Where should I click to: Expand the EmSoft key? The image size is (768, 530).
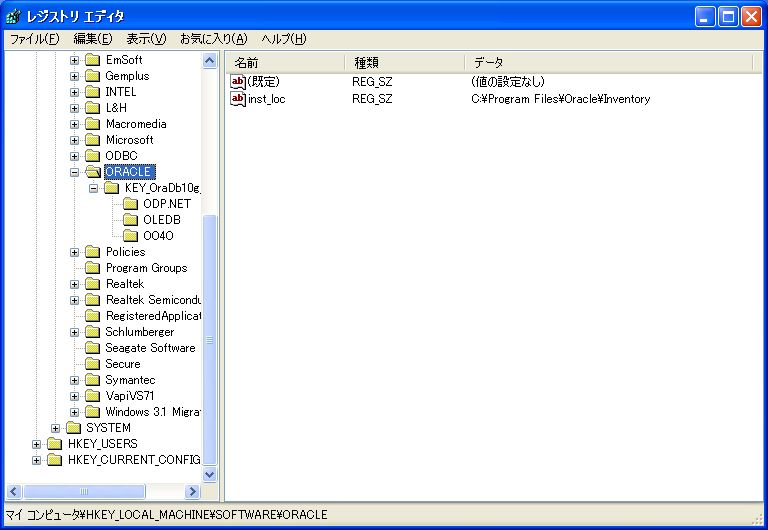click(x=74, y=60)
